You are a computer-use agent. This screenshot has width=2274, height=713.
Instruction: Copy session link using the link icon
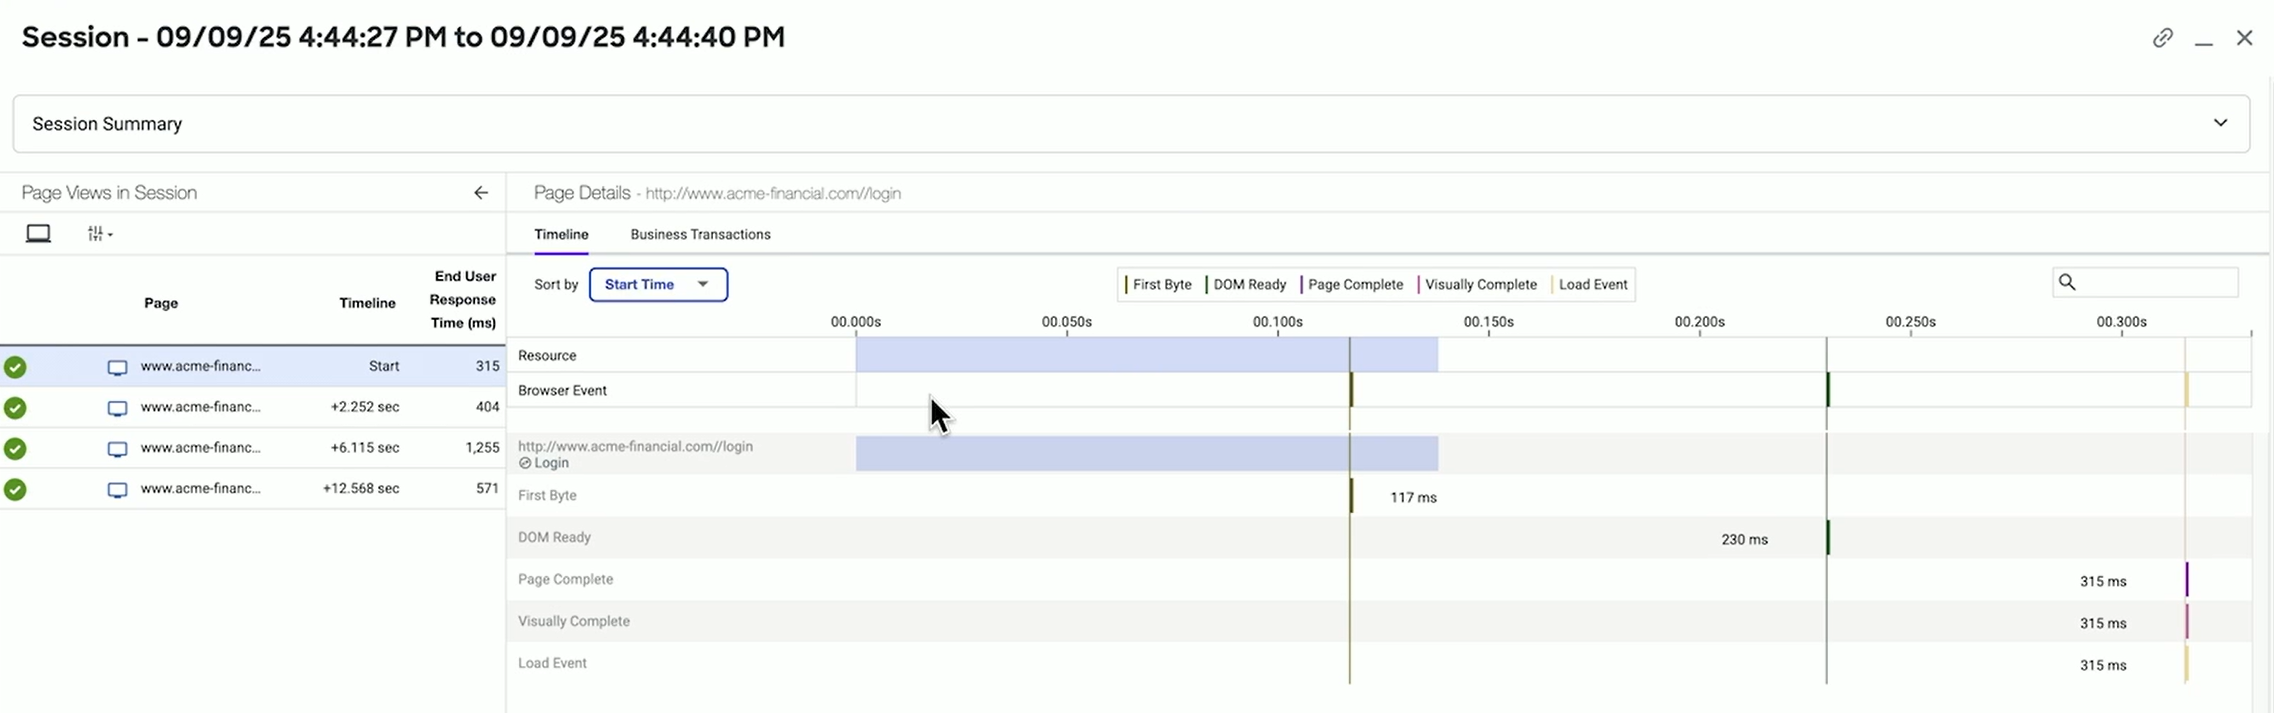pos(2162,38)
